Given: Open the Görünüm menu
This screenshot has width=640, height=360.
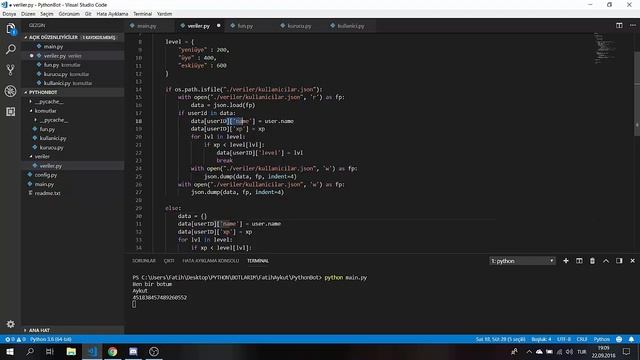Looking at the screenshot, I should pos(69,14).
